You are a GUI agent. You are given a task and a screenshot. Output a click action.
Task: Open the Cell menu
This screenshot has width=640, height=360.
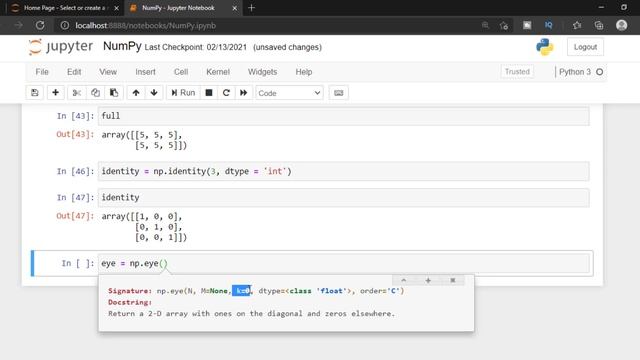(x=181, y=72)
